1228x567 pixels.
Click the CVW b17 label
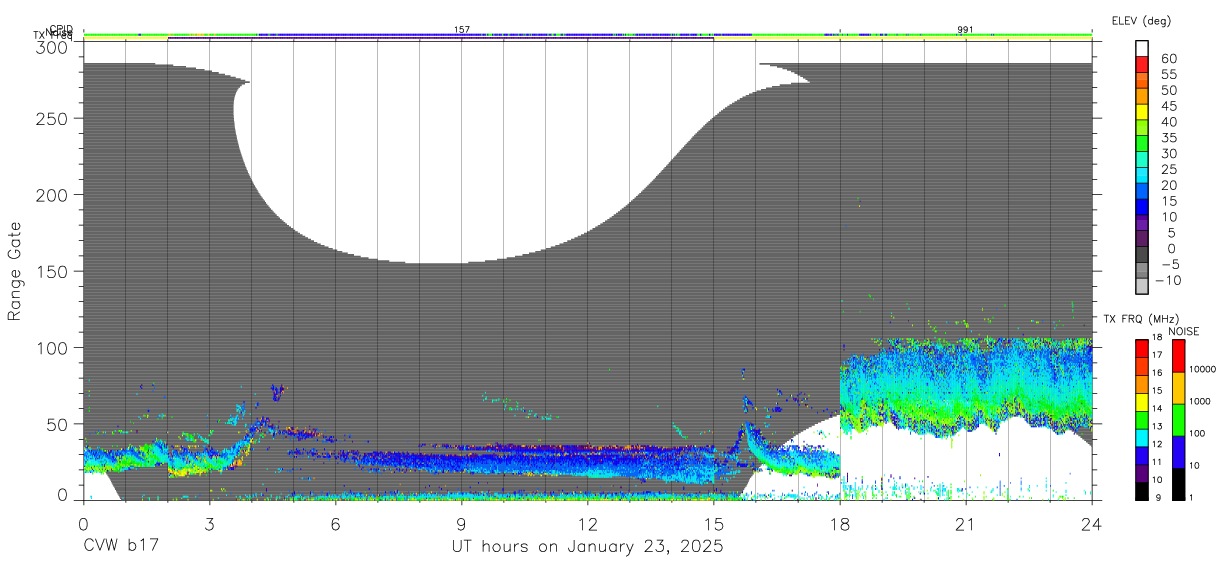(x=121, y=547)
